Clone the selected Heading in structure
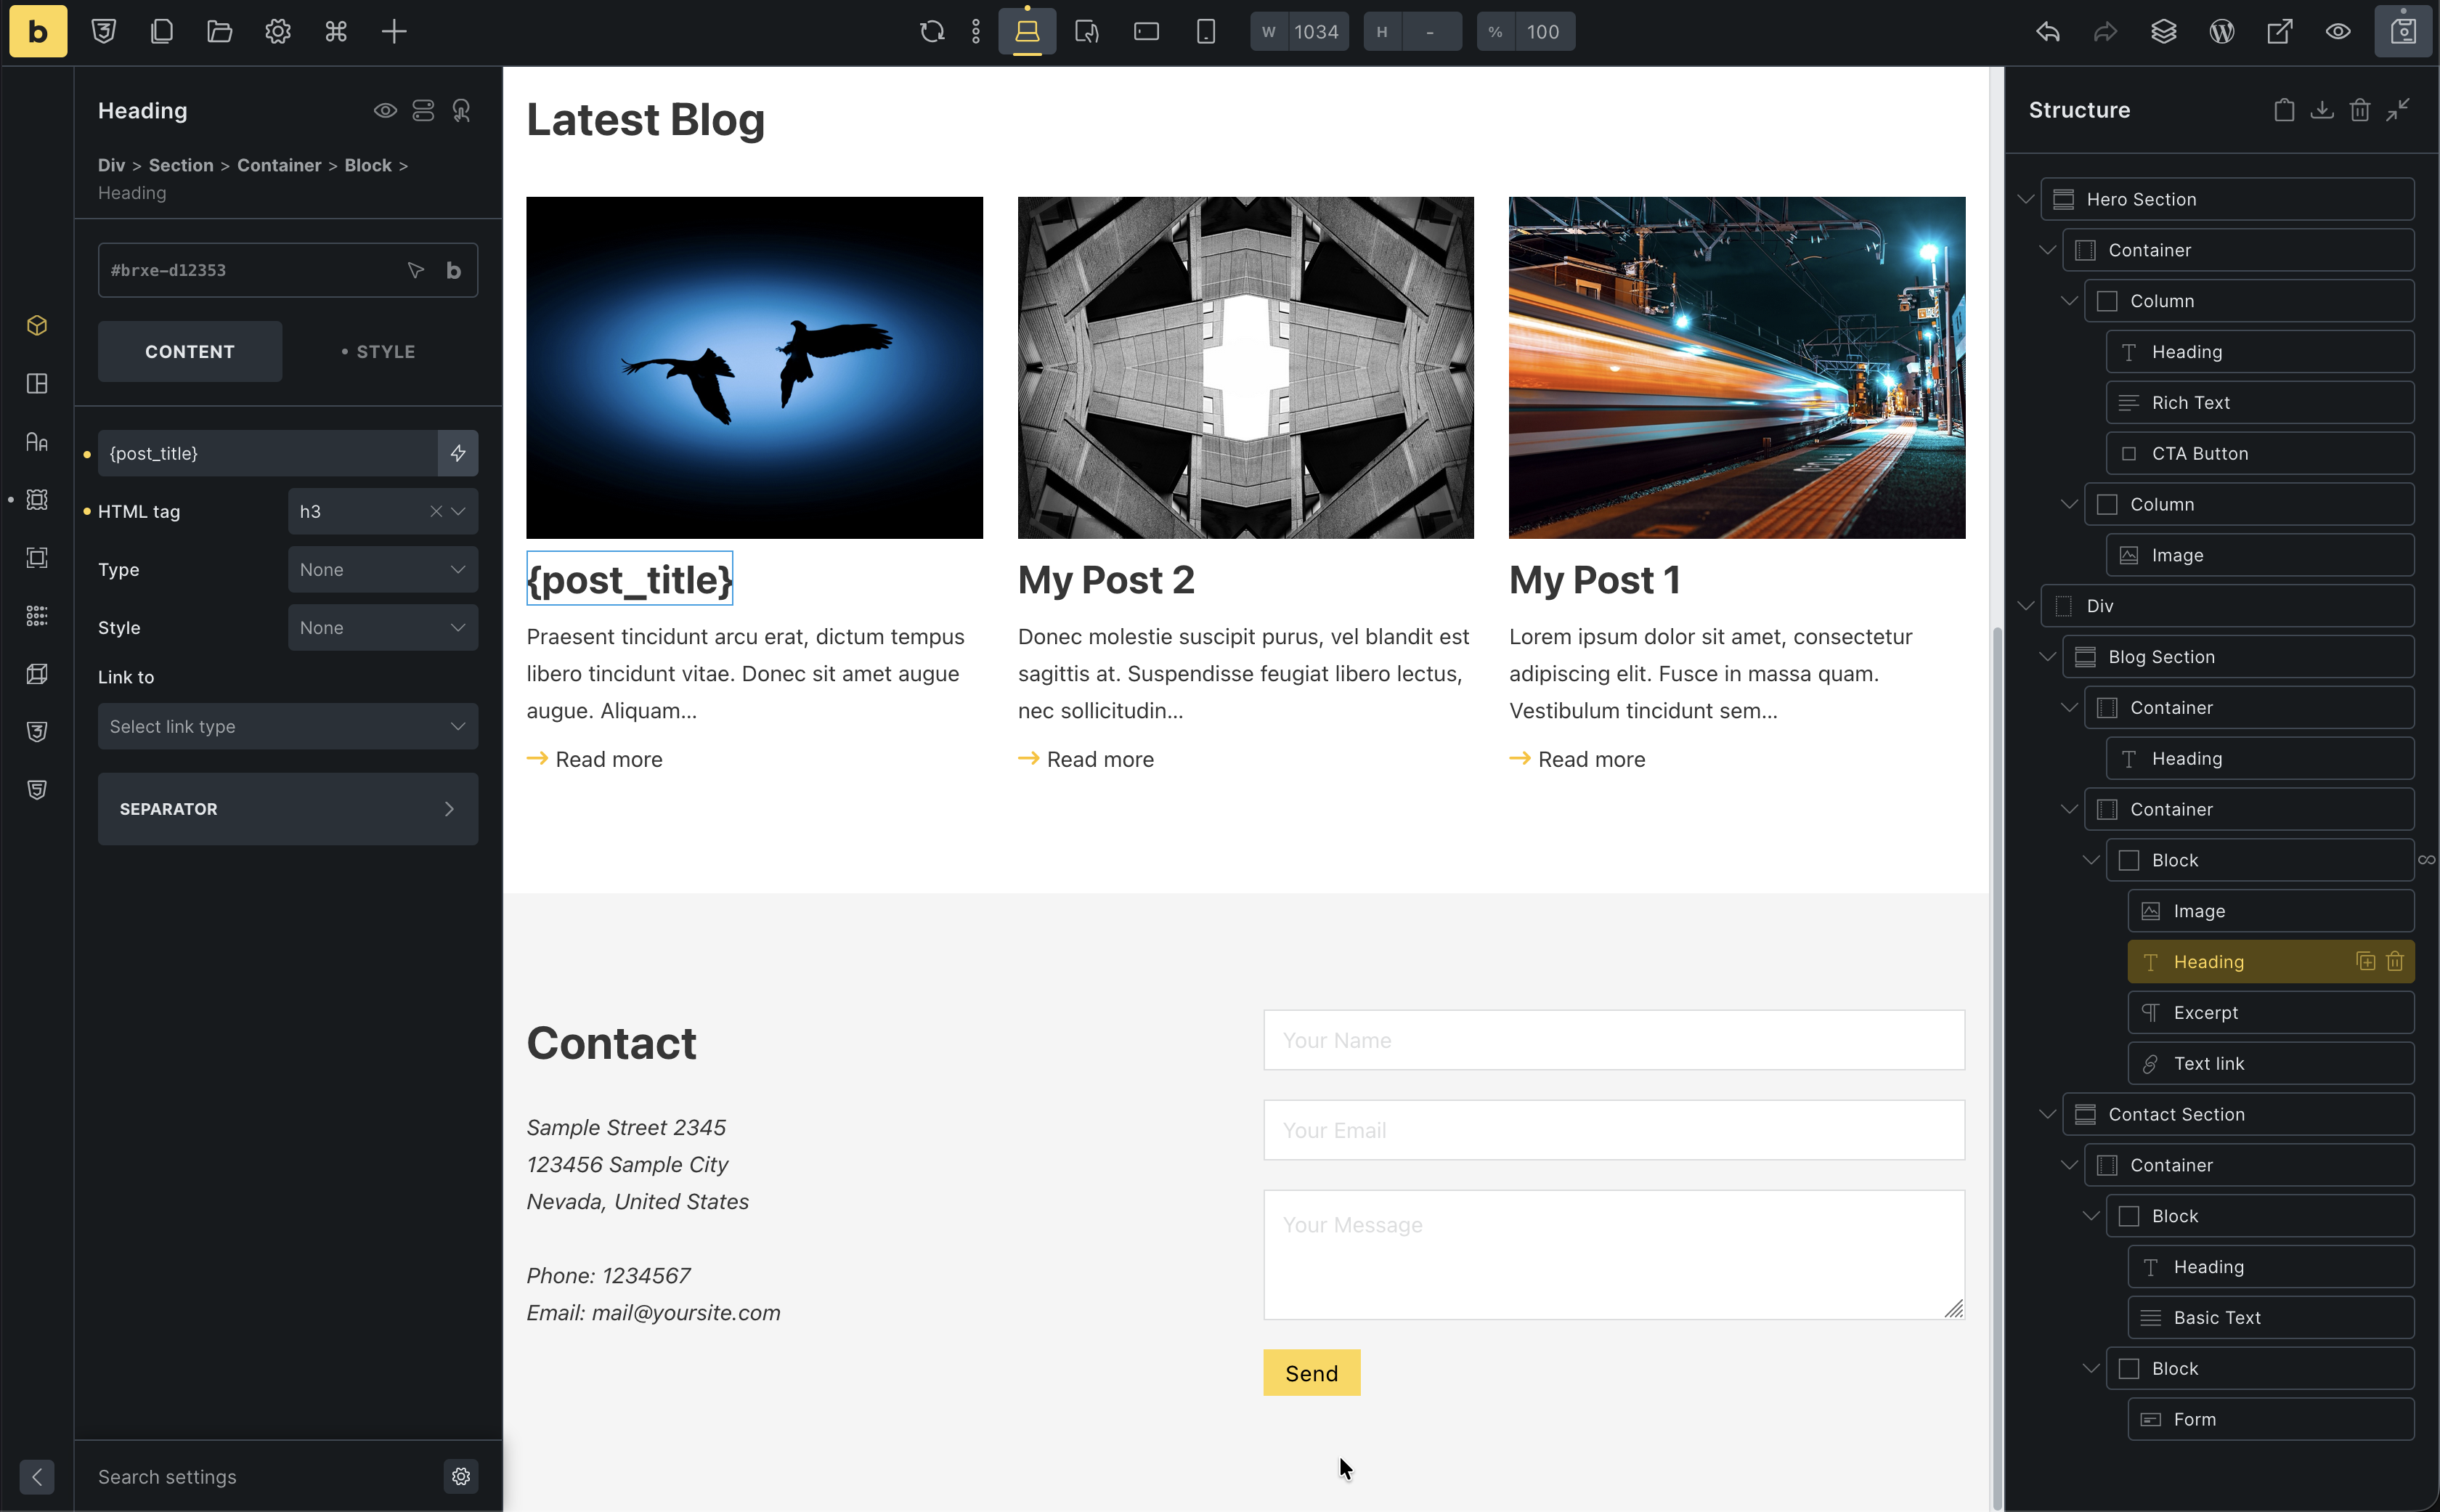 2365,962
